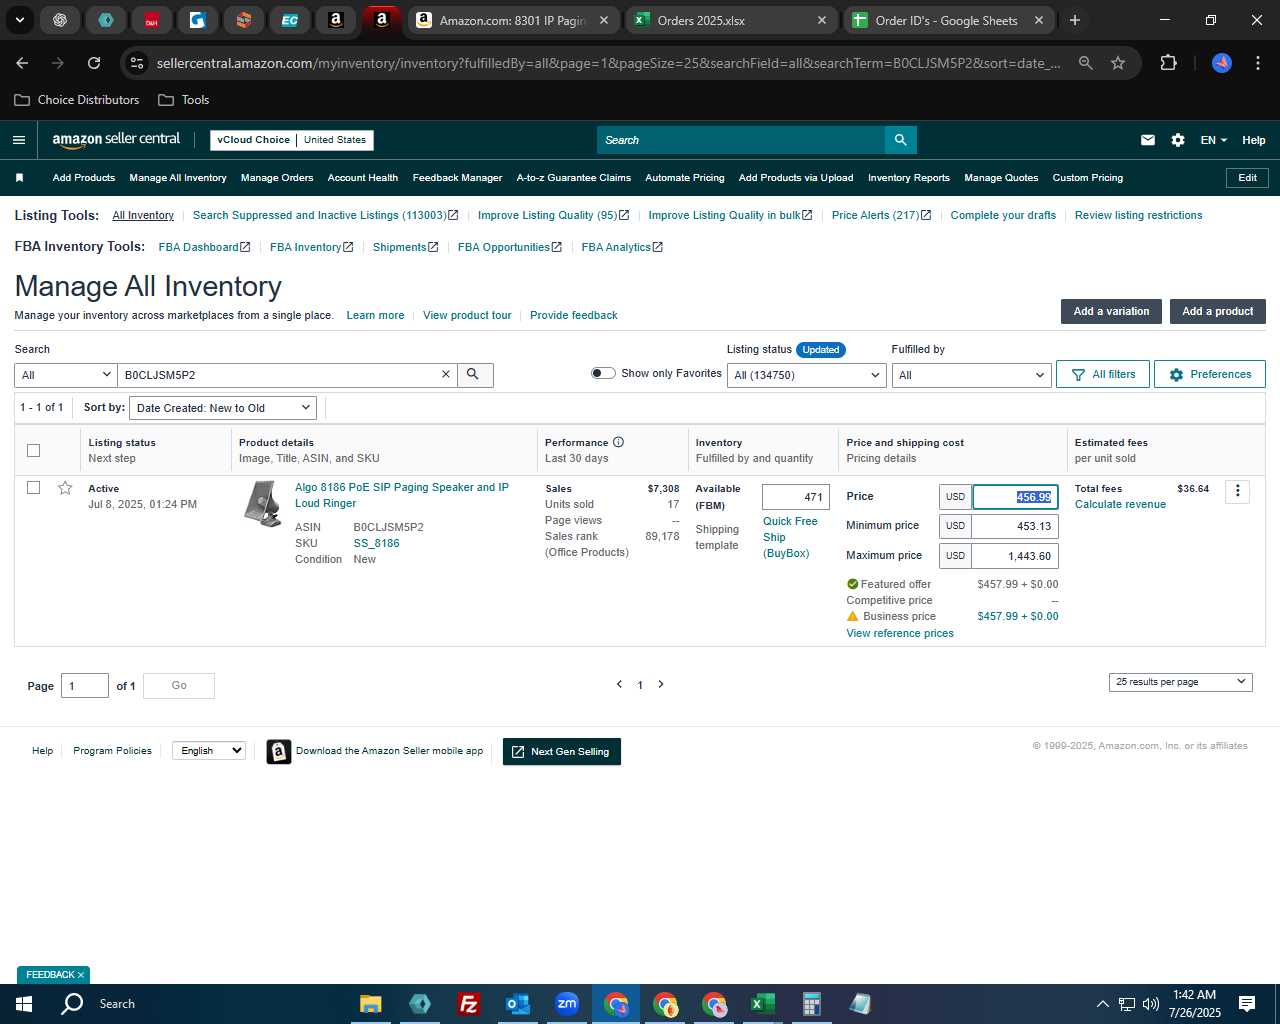
Task: Go to next page arrow in pagination
Action: click(x=661, y=684)
